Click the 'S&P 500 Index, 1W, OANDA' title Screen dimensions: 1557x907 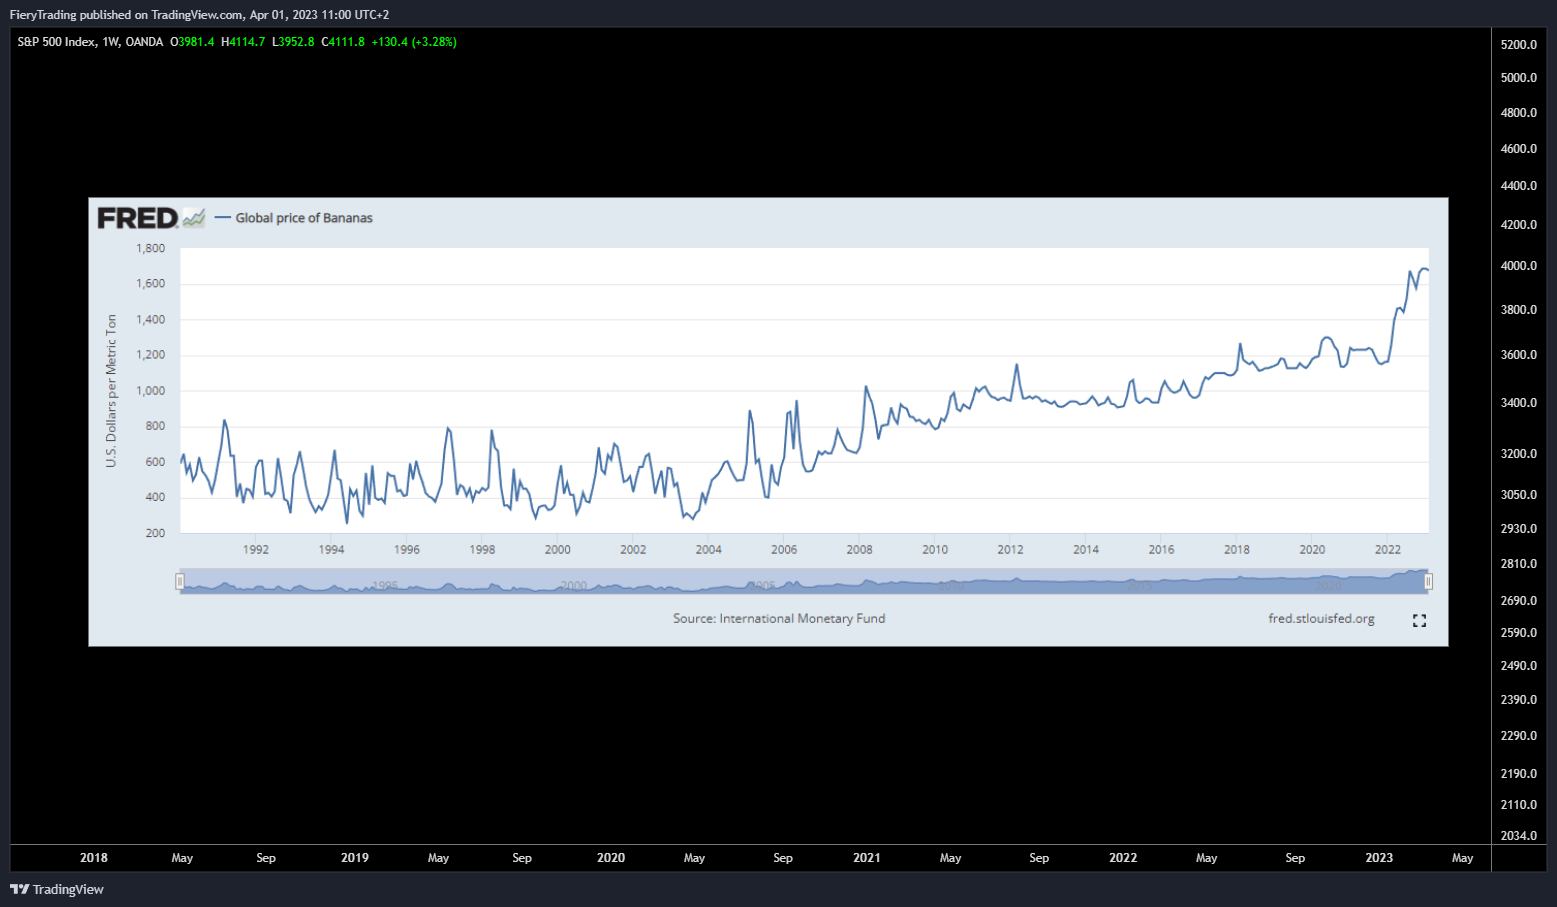pyautogui.click(x=90, y=42)
